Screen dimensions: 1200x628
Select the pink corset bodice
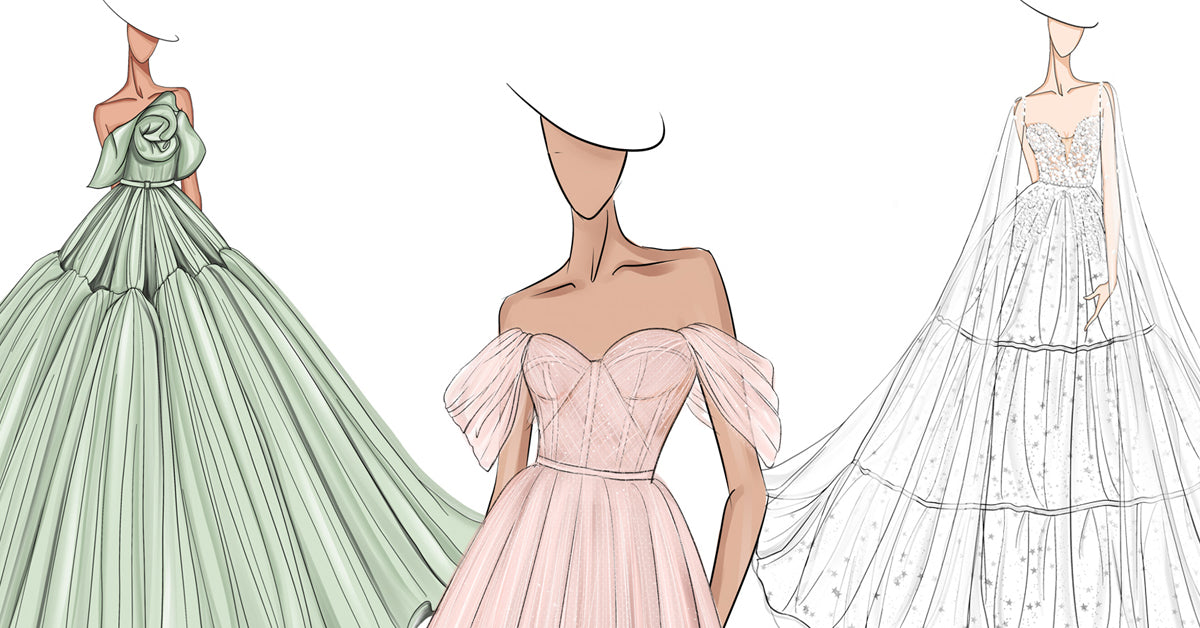pyautogui.click(x=610, y=400)
